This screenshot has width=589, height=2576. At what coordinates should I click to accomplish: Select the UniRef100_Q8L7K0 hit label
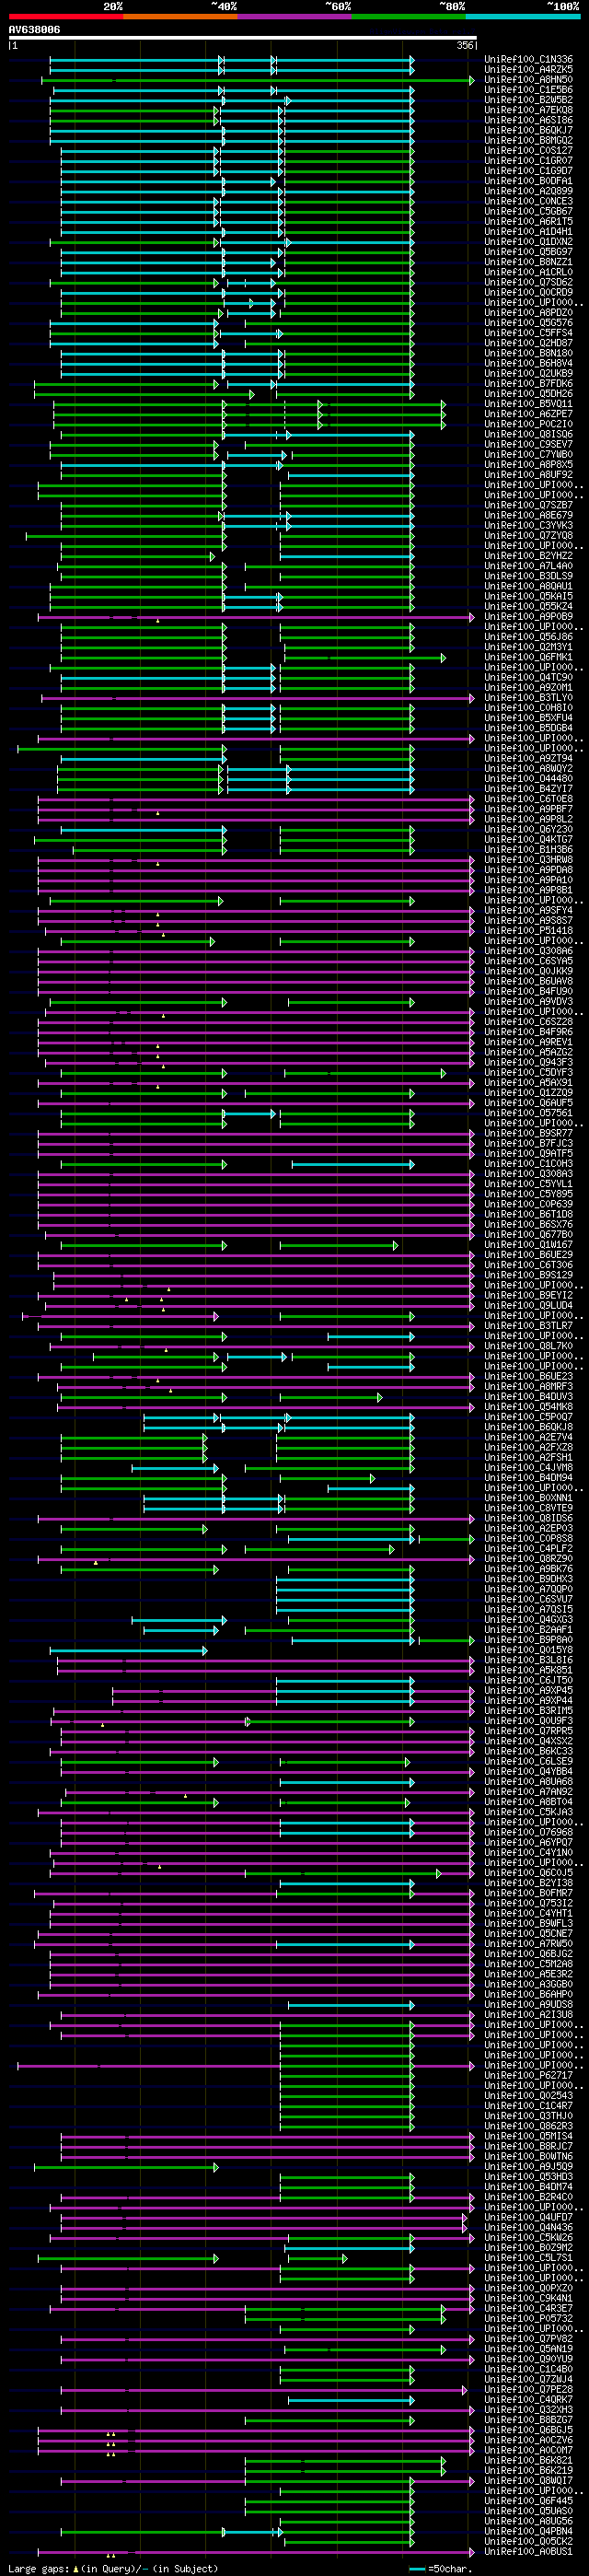pyautogui.click(x=528, y=1346)
